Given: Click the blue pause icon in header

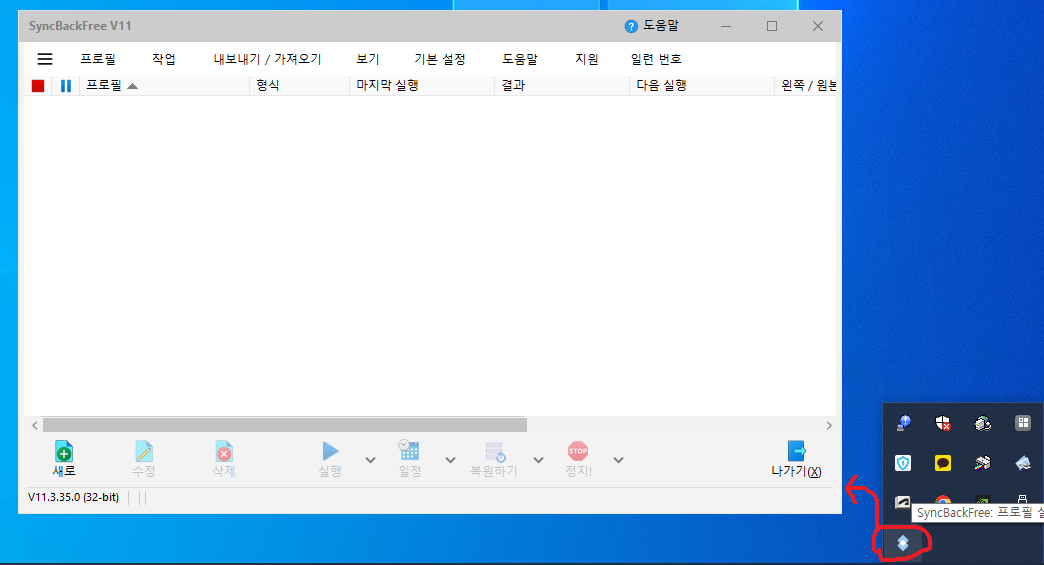Looking at the screenshot, I should [x=66, y=86].
